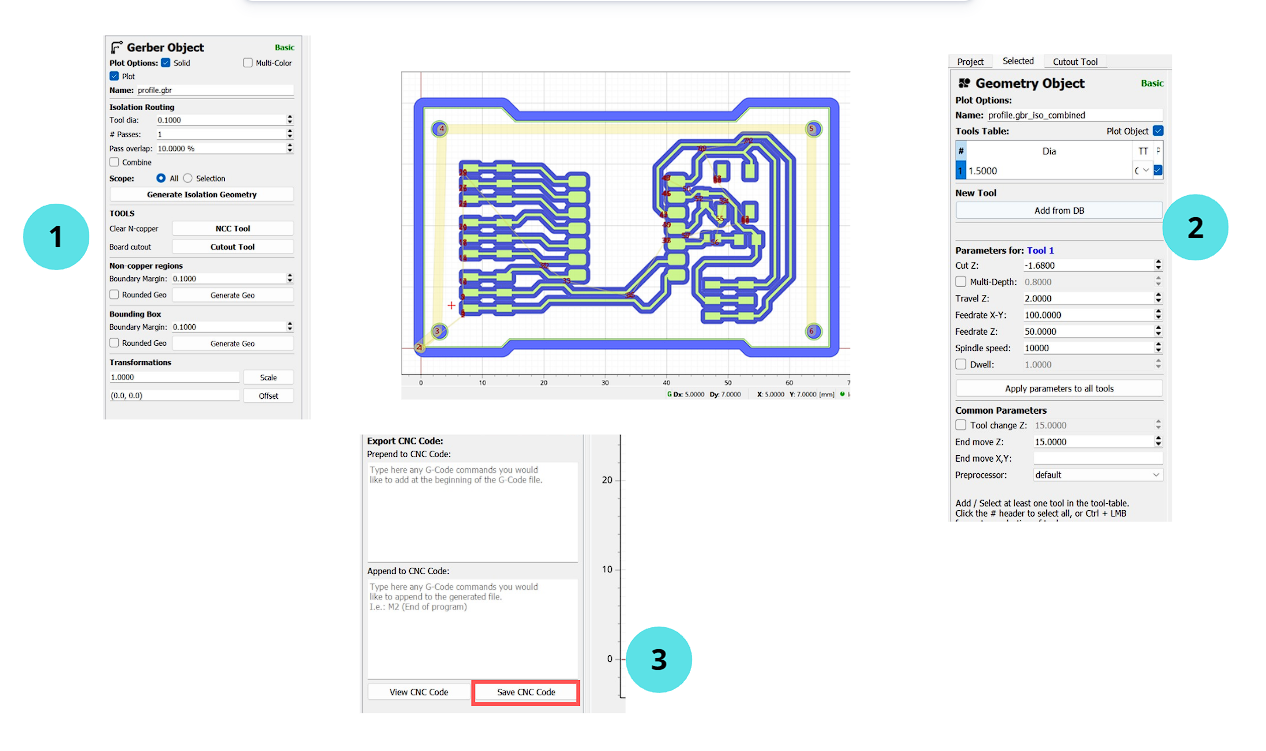The width and height of the screenshot is (1266, 751).
Task: Adjust the Feedrate Z stepper arrows
Action: tap(1159, 331)
